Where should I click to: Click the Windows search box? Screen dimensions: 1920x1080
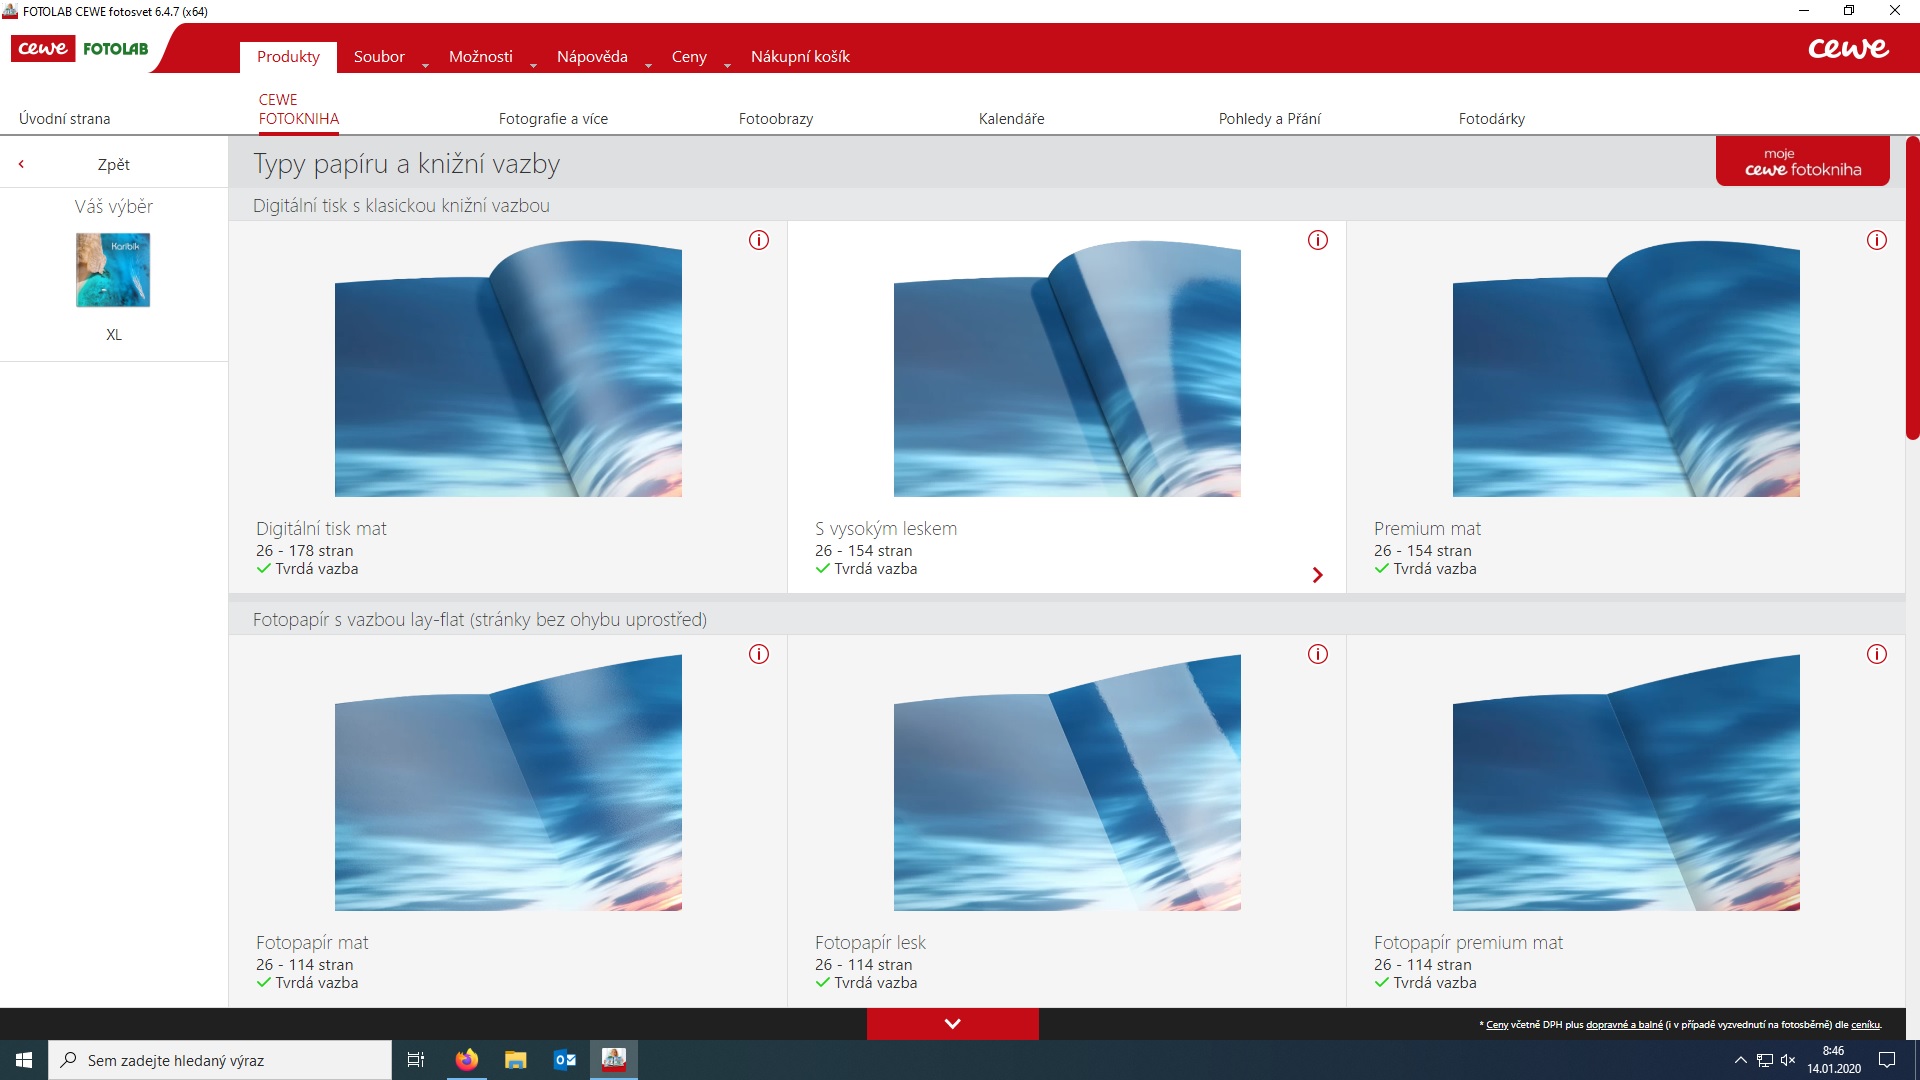coord(220,1060)
